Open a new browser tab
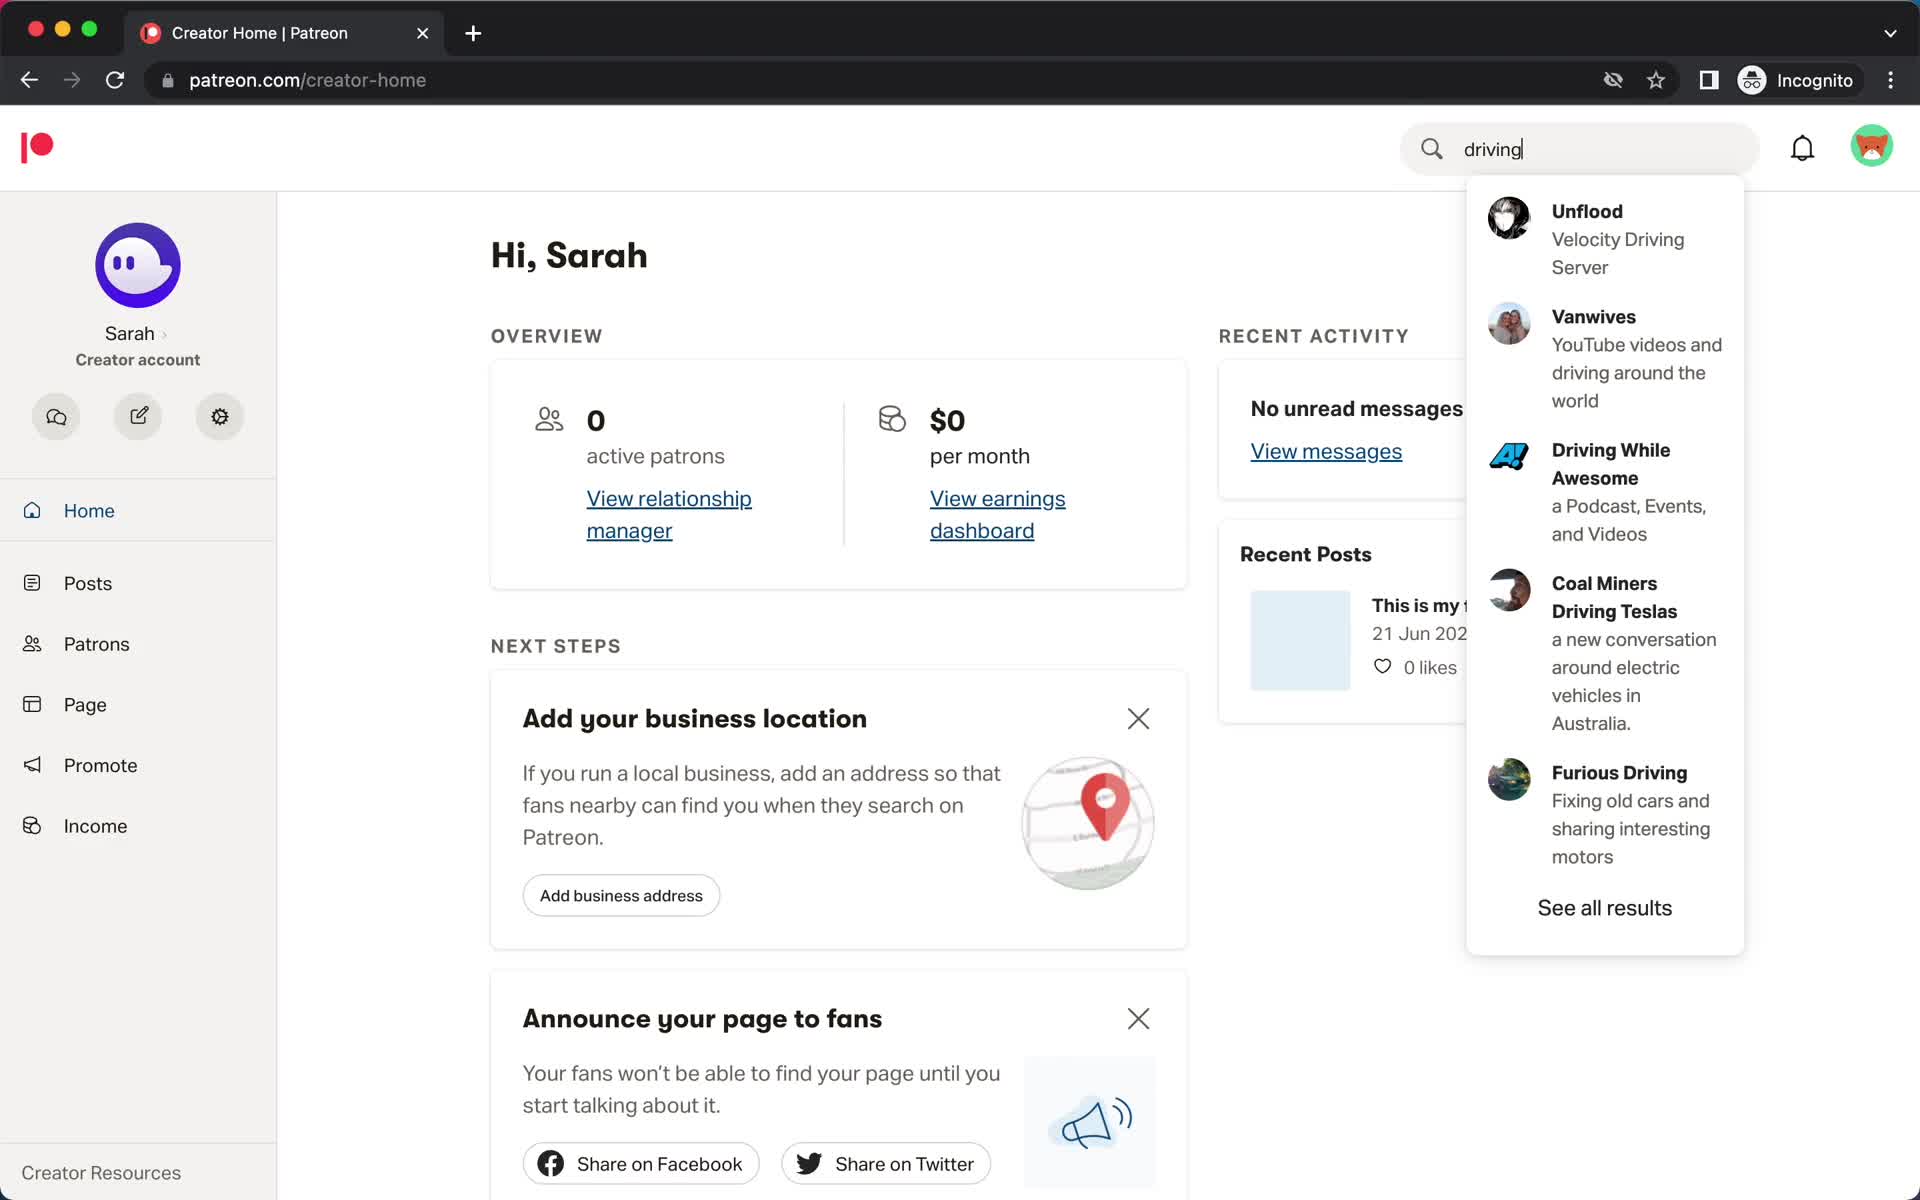Viewport: 1920px width, 1200px height. (x=473, y=33)
